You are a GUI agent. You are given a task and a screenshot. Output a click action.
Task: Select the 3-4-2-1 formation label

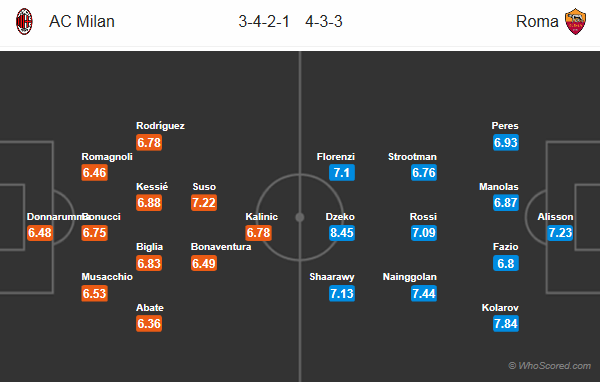click(264, 21)
